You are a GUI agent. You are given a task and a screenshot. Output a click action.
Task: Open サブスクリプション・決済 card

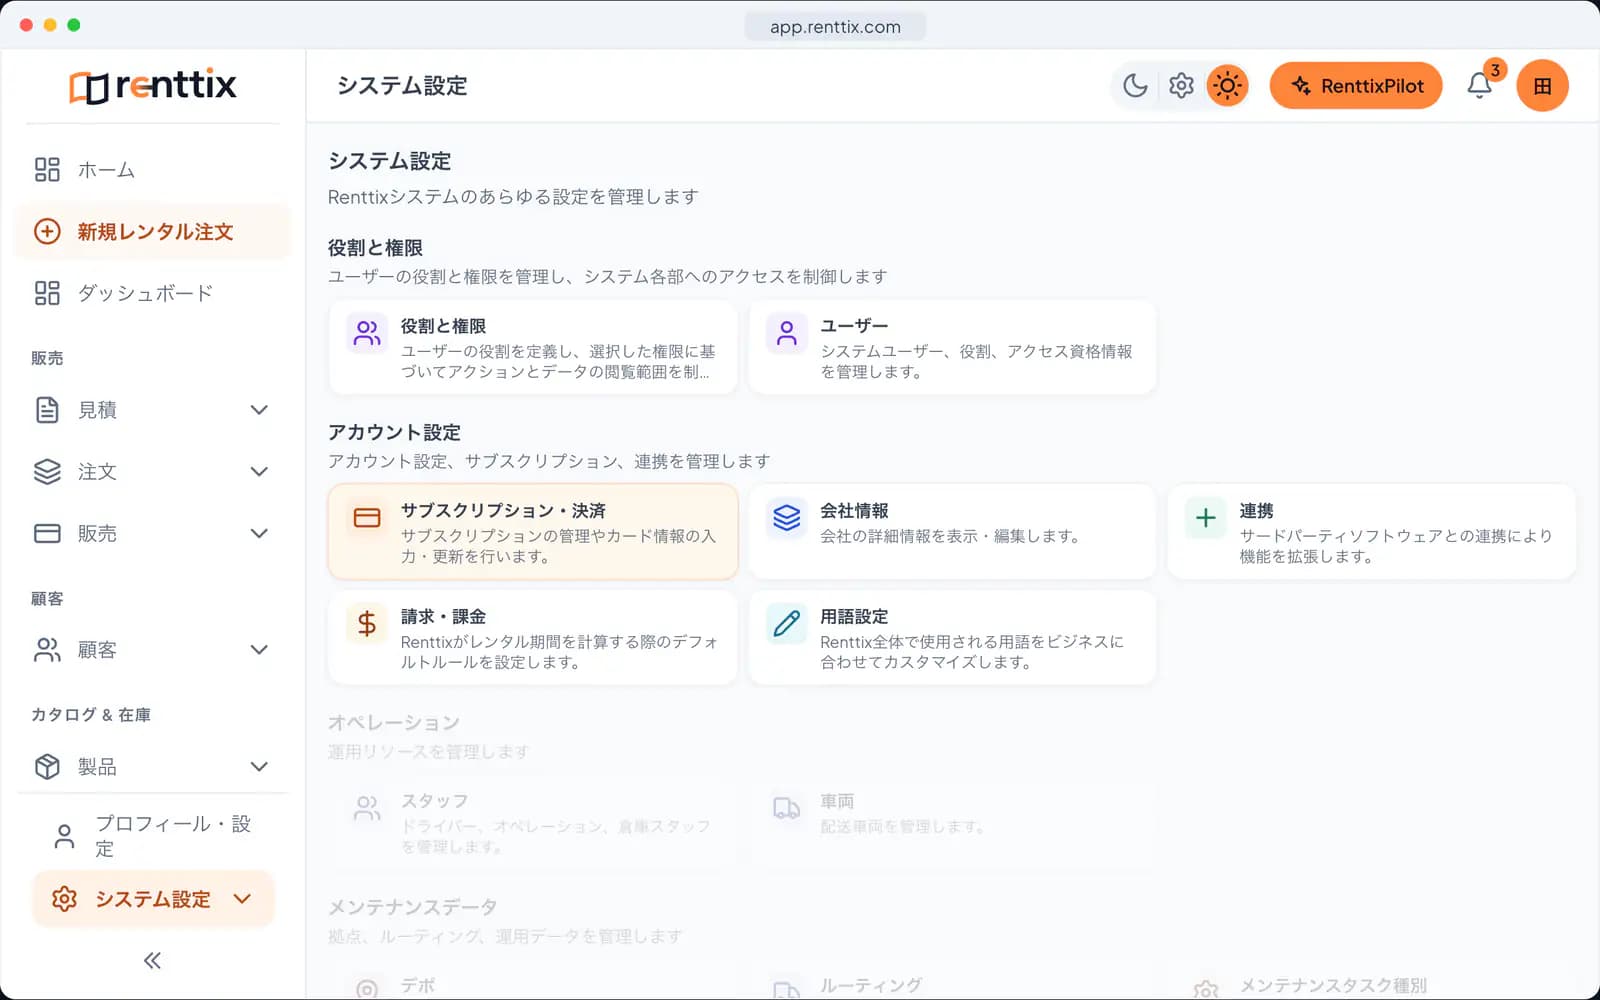[x=533, y=532]
